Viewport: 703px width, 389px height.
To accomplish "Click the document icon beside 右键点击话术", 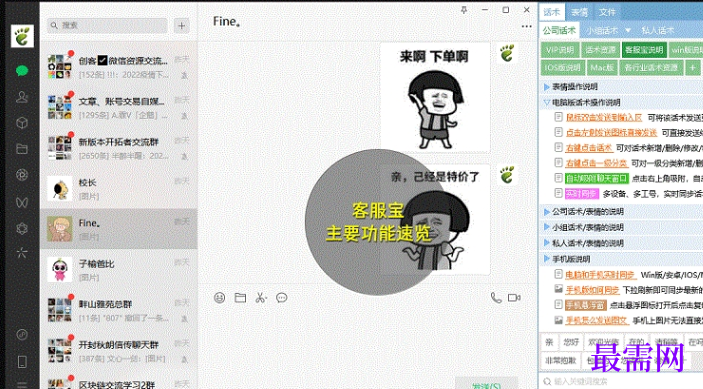I will (x=558, y=147).
